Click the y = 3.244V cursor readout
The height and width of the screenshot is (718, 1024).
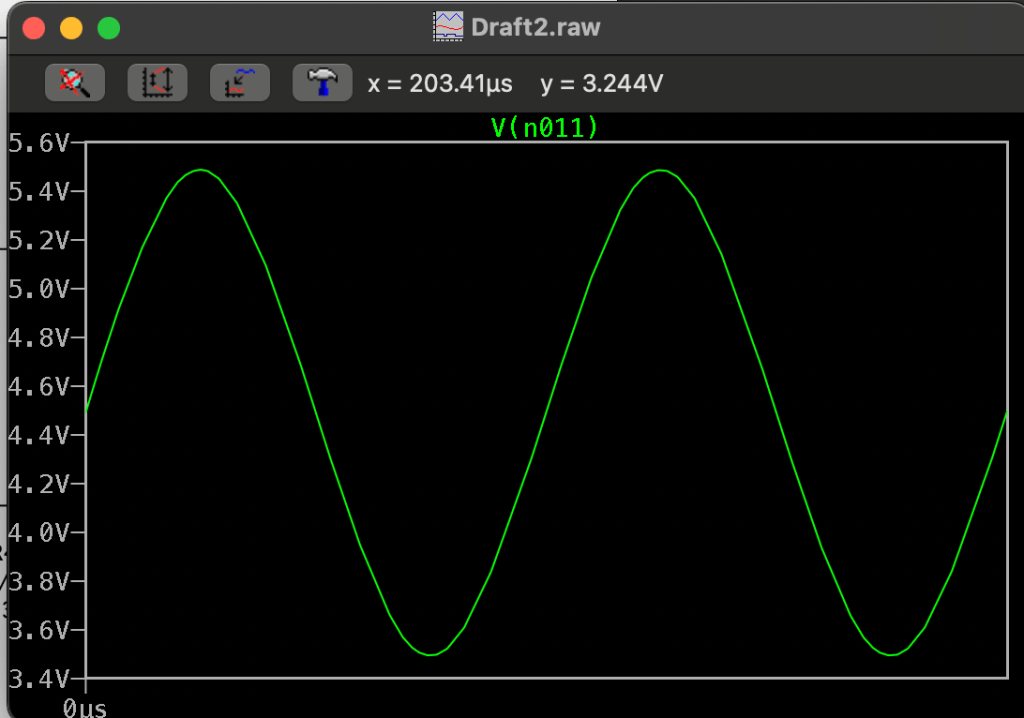tap(601, 84)
